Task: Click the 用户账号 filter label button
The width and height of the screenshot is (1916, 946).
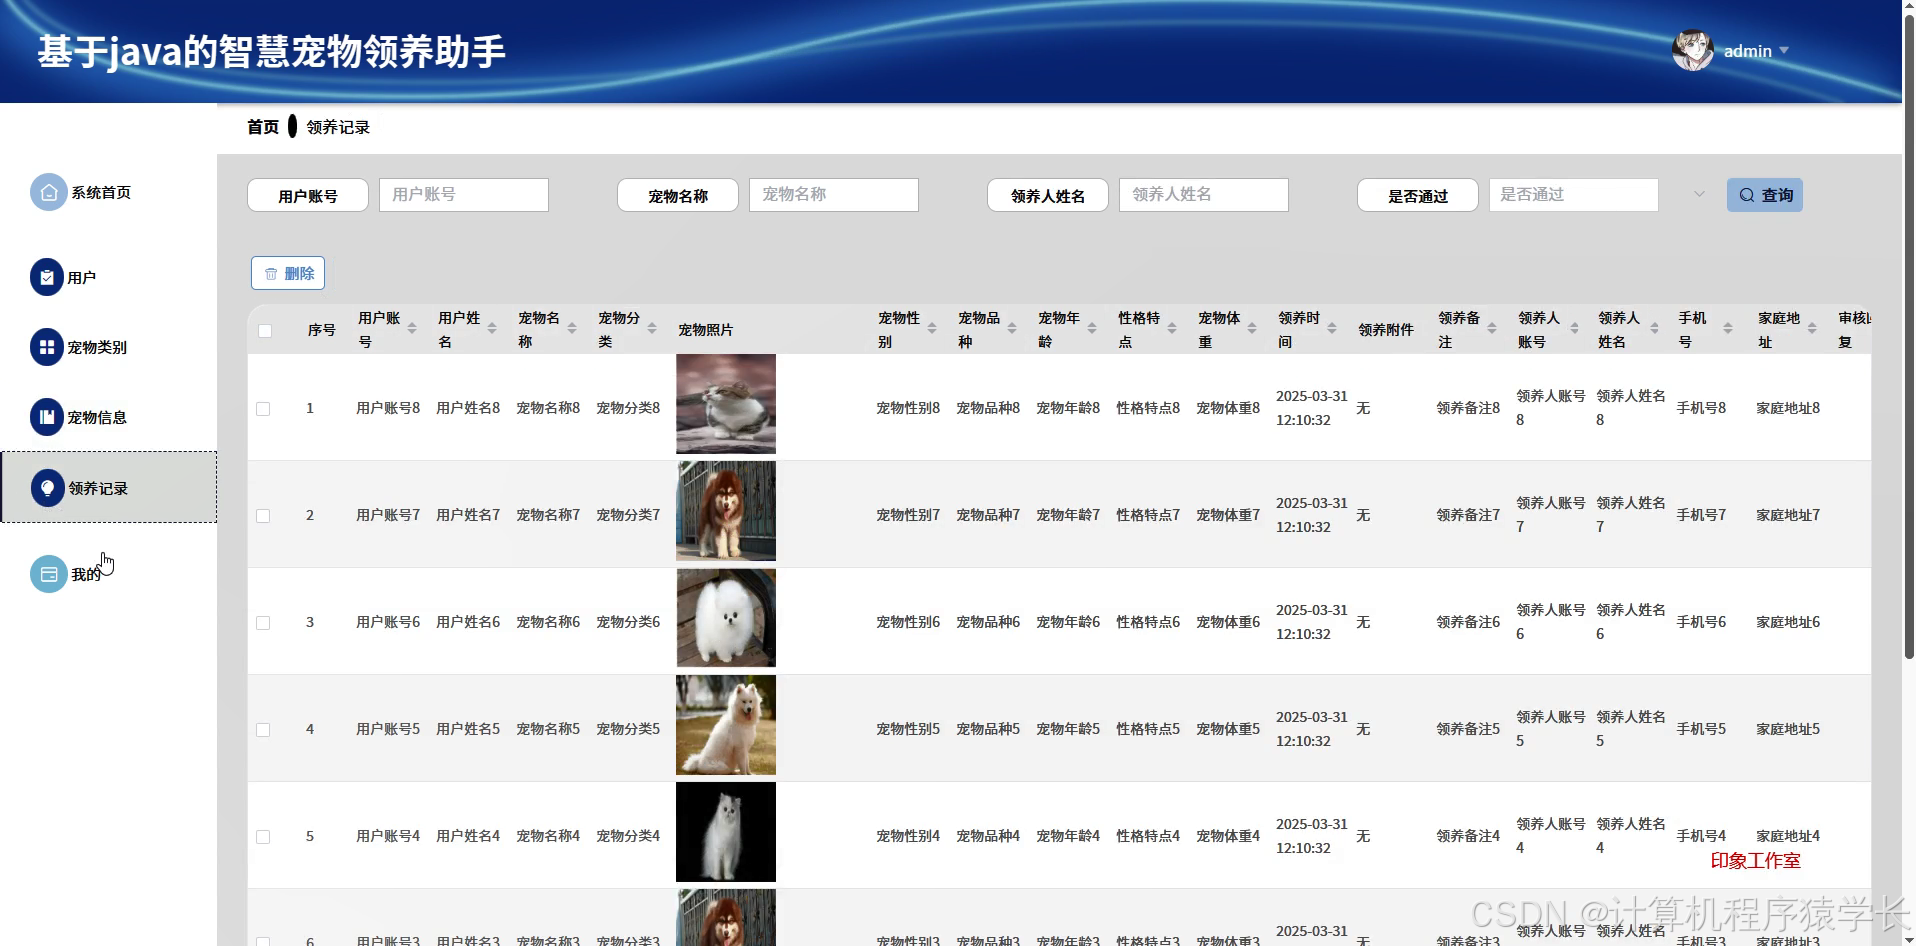Action: coord(308,195)
